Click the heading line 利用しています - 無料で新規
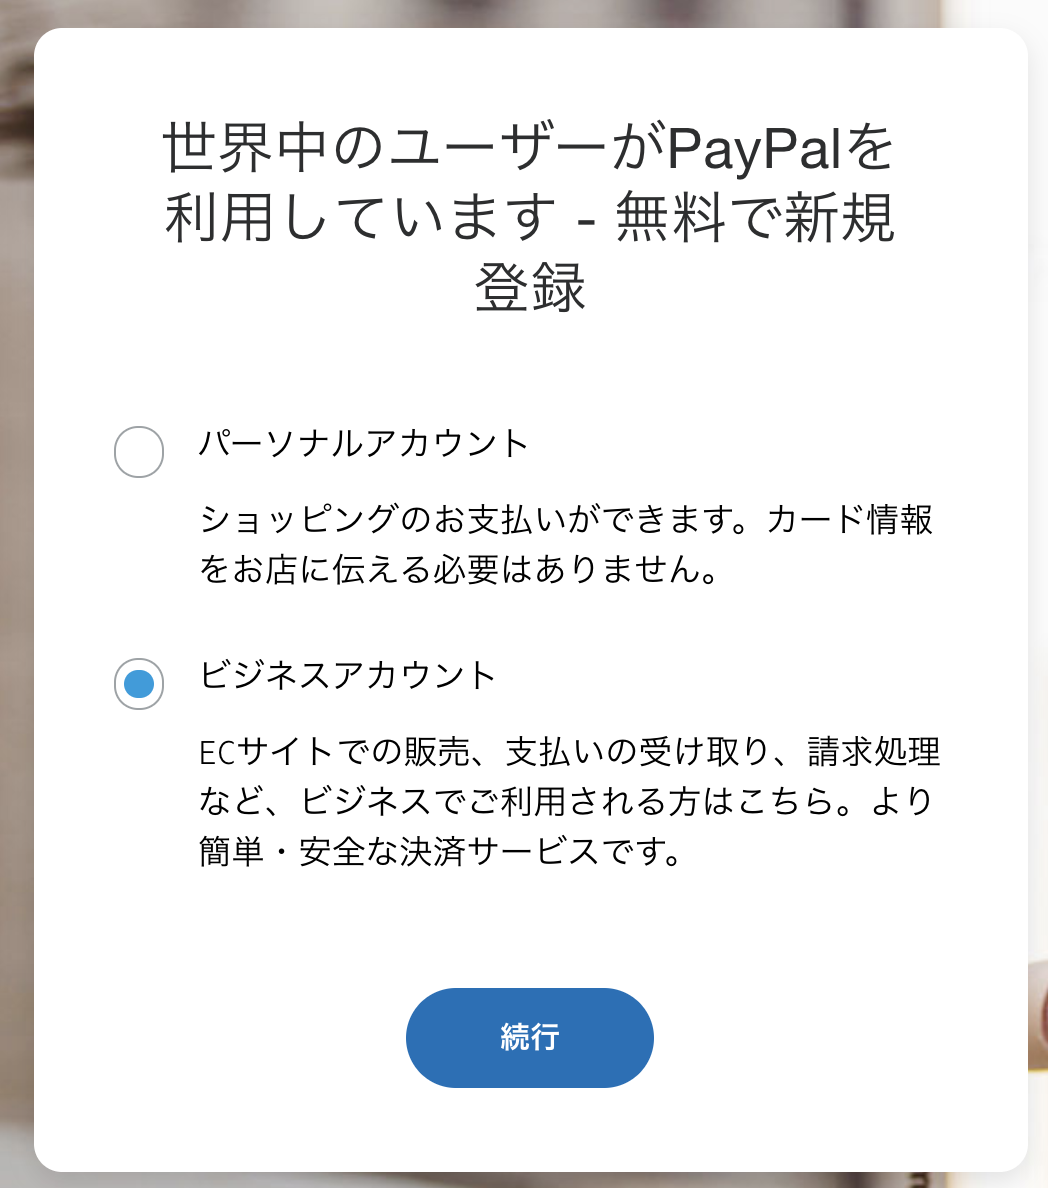The height and width of the screenshot is (1188, 1048). coord(530,217)
